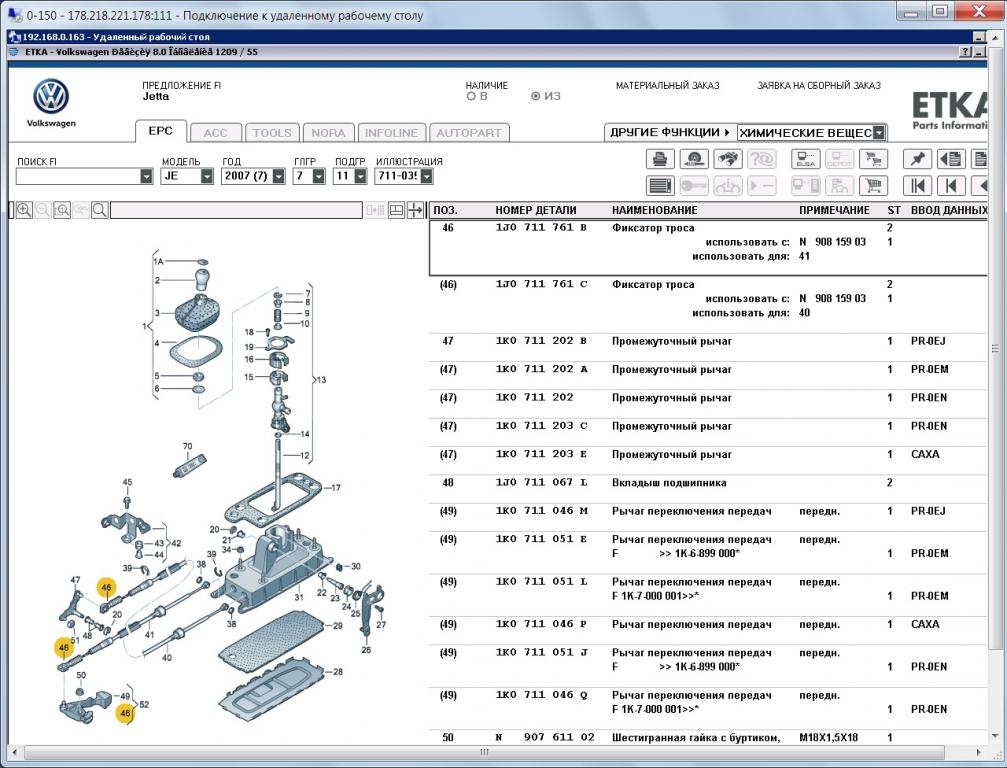The image size is (1007, 768).
Task: Select the 'В' availability radio button
Action: pos(471,96)
